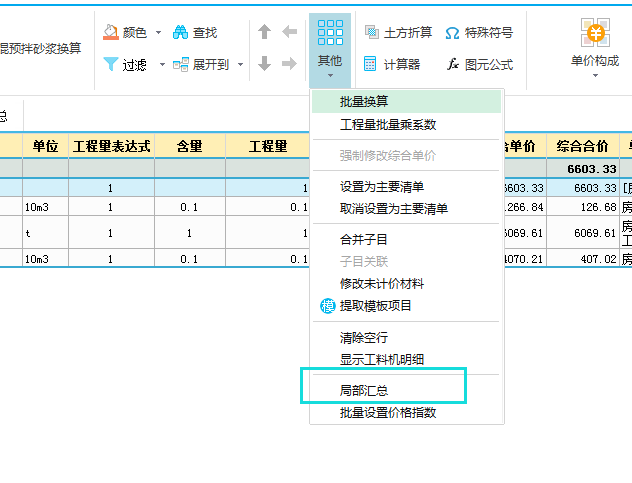Screen dimensions: 632x483
Task: Select 批量换算 menu entry
Action: [406, 102]
